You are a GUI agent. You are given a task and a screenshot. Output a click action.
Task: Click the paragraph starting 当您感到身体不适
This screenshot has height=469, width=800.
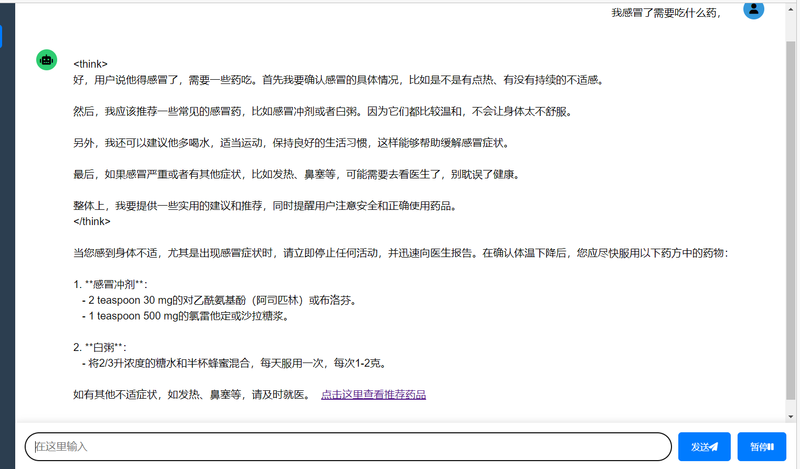click(x=401, y=253)
